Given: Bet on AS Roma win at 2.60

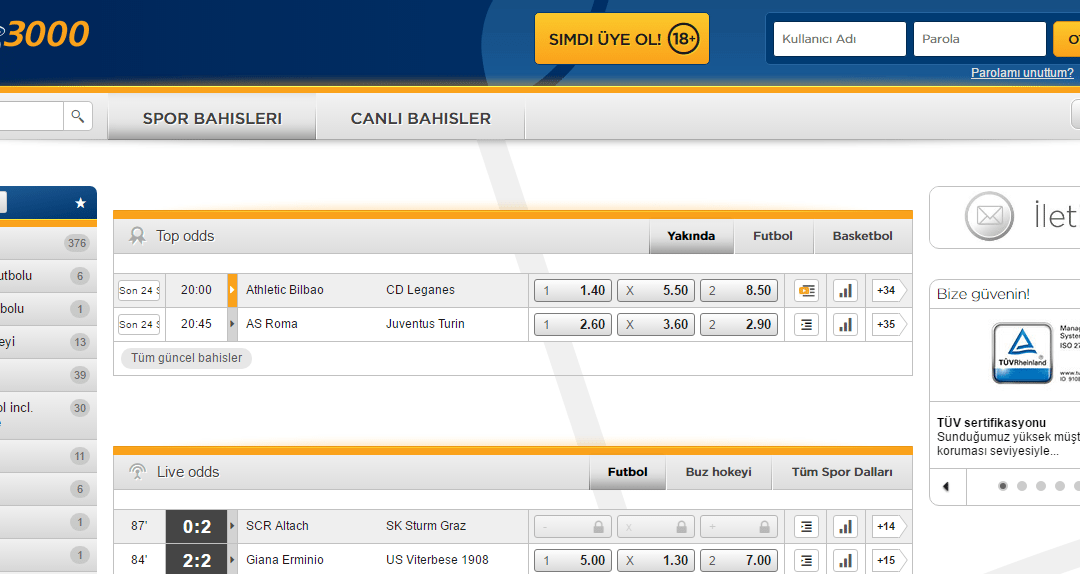Looking at the screenshot, I should (x=573, y=324).
